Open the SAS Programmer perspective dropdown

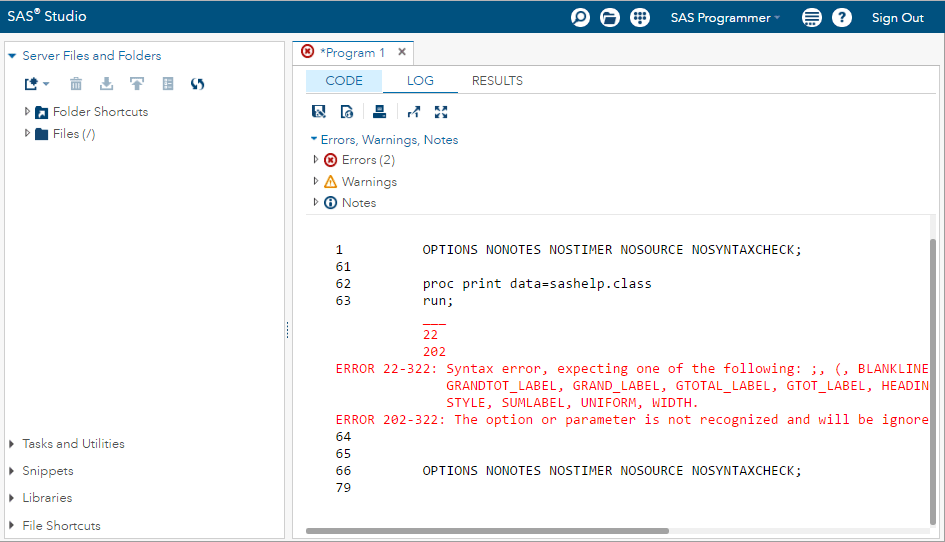pyautogui.click(x=726, y=17)
